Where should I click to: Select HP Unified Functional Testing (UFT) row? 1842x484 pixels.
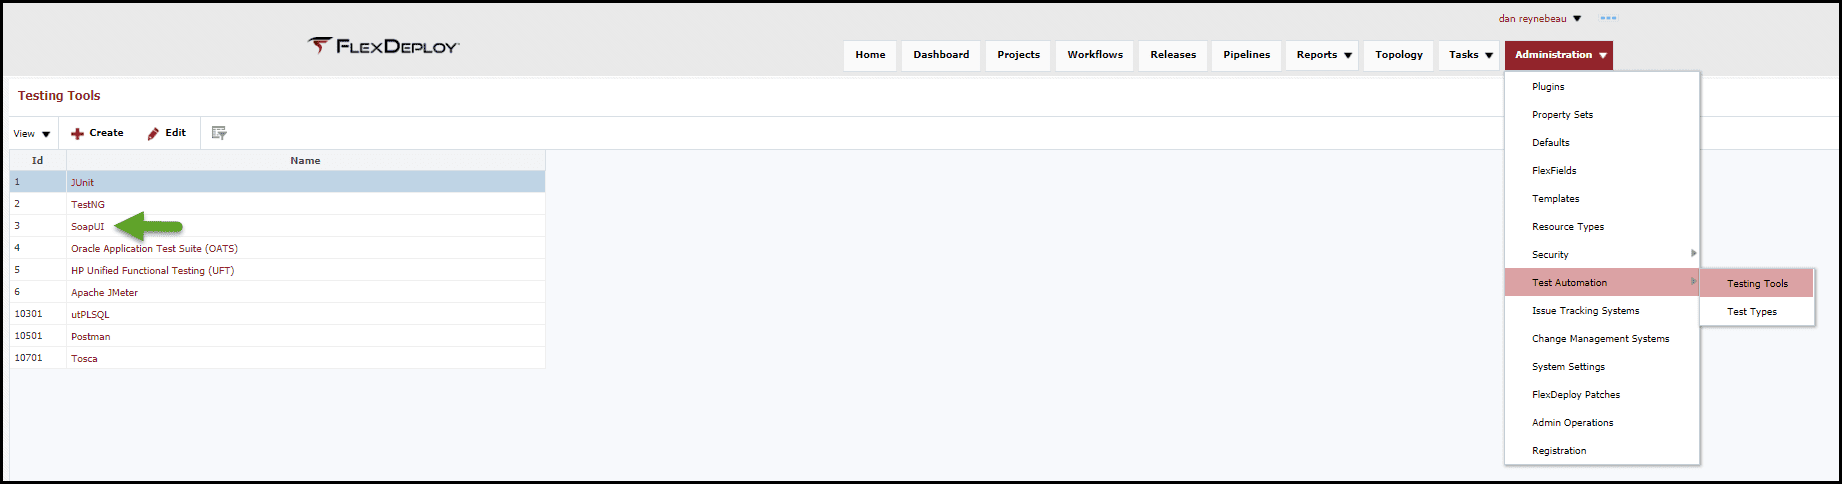[278, 270]
